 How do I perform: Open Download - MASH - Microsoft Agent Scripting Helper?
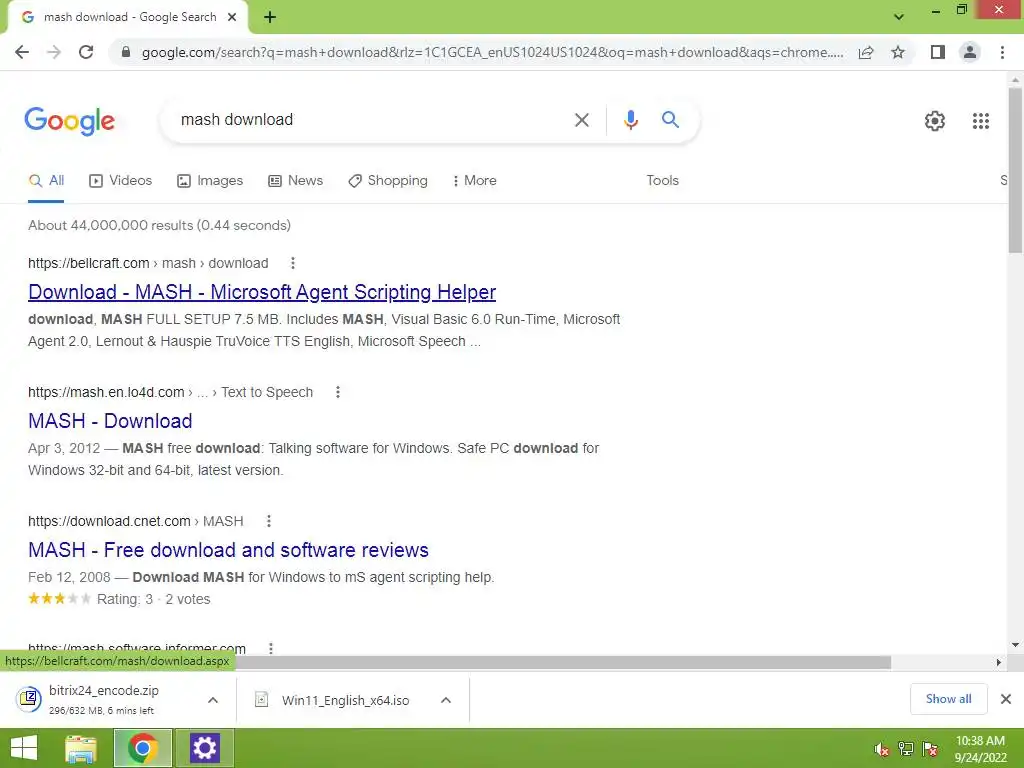tap(262, 292)
